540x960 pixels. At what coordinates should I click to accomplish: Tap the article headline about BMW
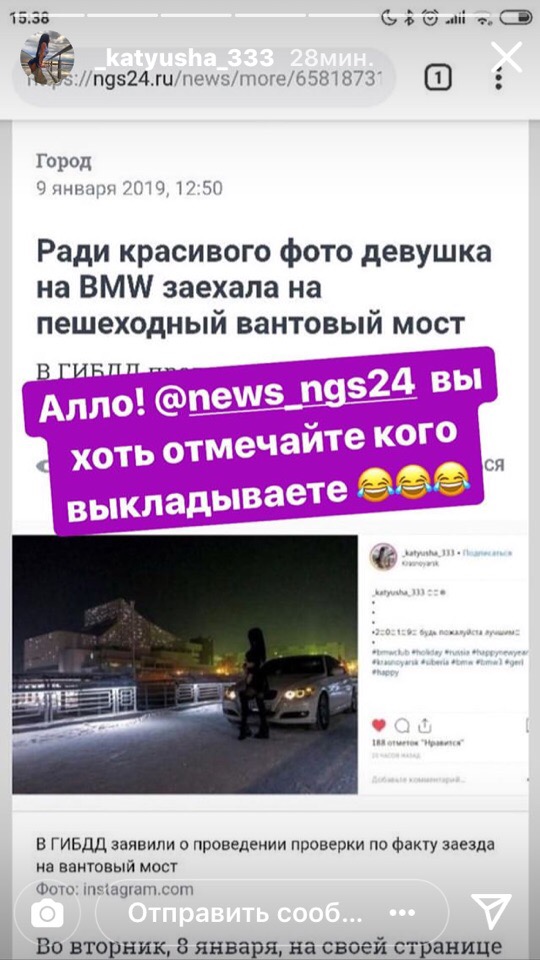(264, 288)
